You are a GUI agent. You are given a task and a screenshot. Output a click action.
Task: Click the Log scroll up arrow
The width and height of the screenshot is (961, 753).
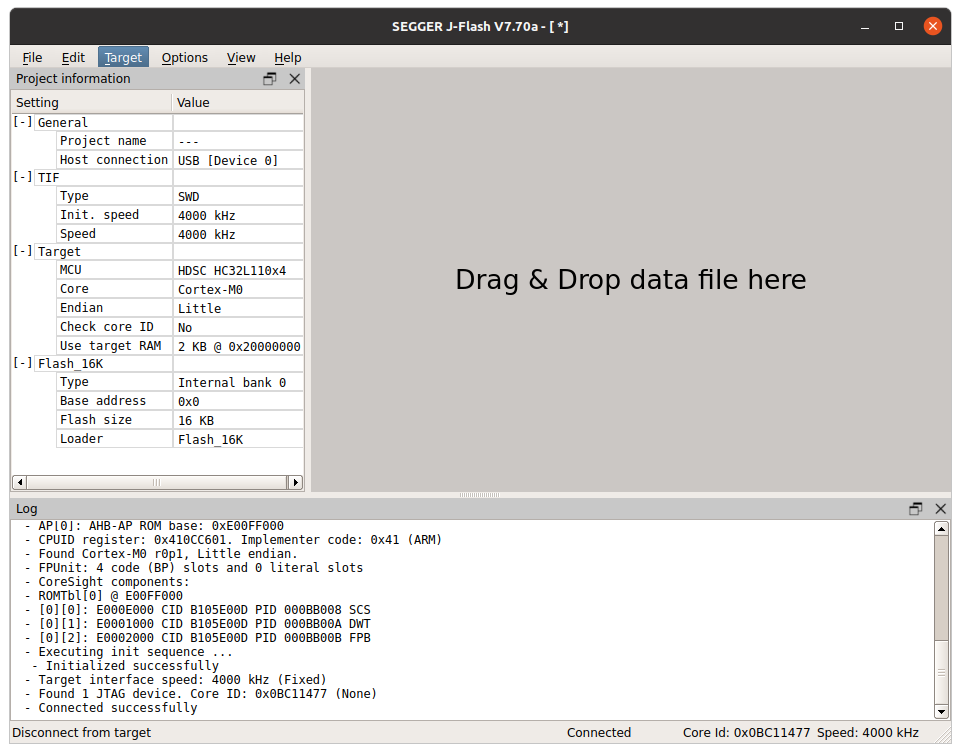click(941, 528)
